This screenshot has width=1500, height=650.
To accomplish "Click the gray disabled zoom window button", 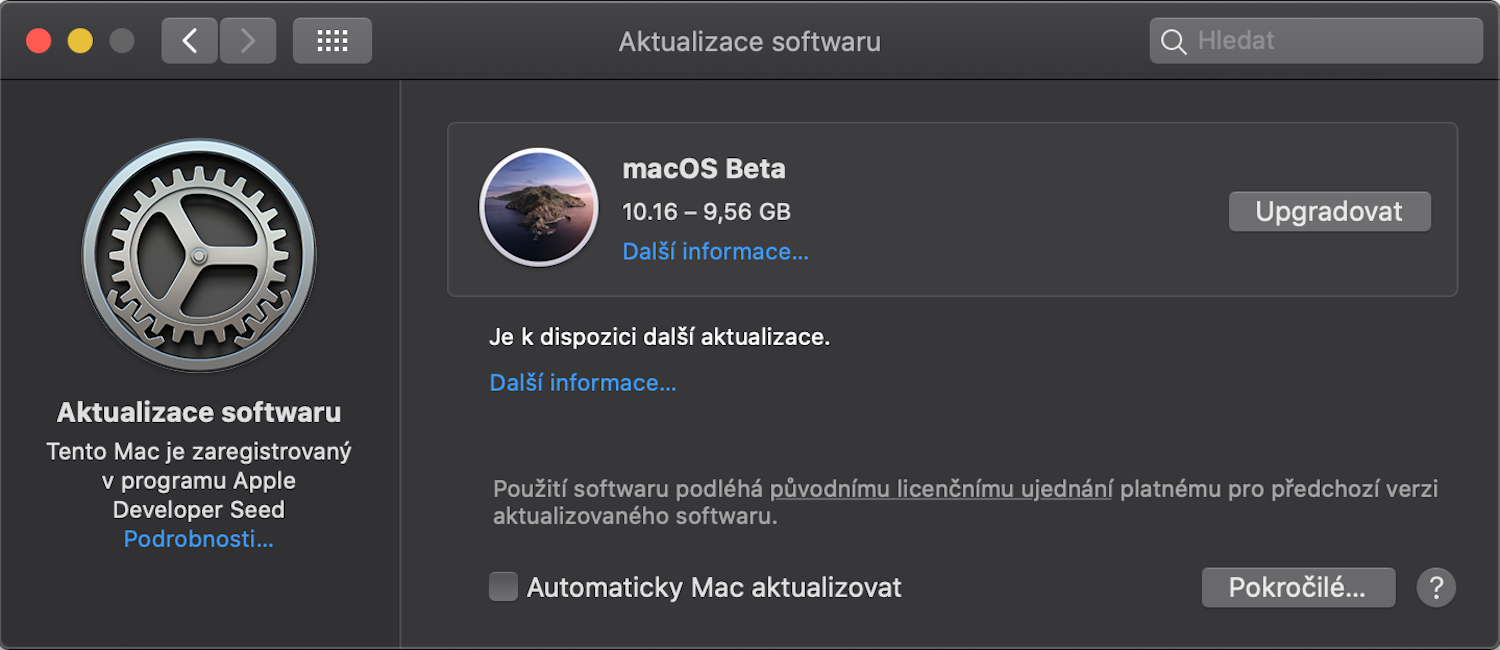I will point(122,41).
